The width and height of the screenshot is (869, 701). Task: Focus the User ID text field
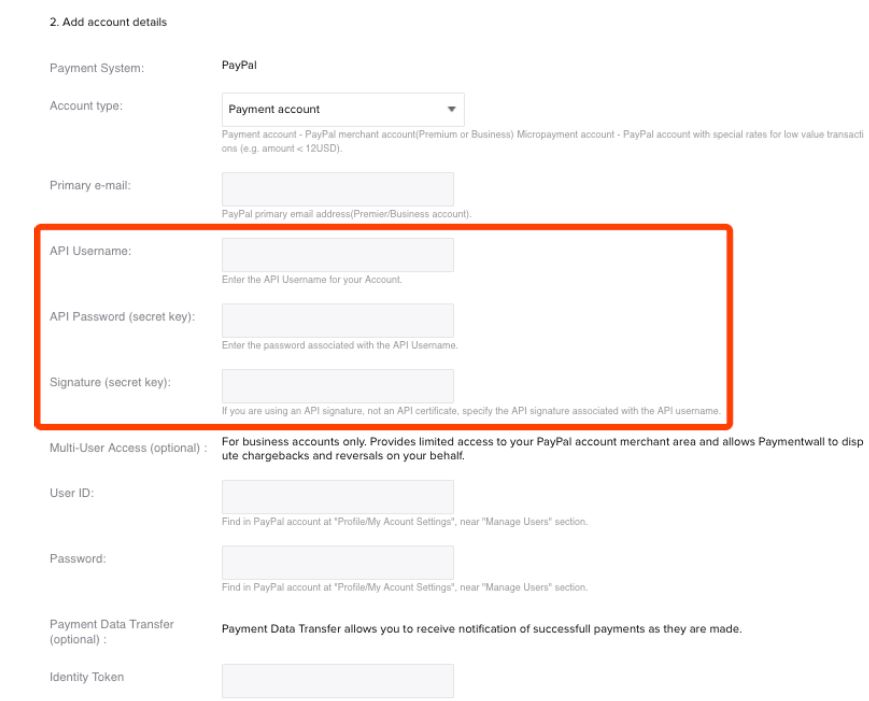click(x=338, y=497)
